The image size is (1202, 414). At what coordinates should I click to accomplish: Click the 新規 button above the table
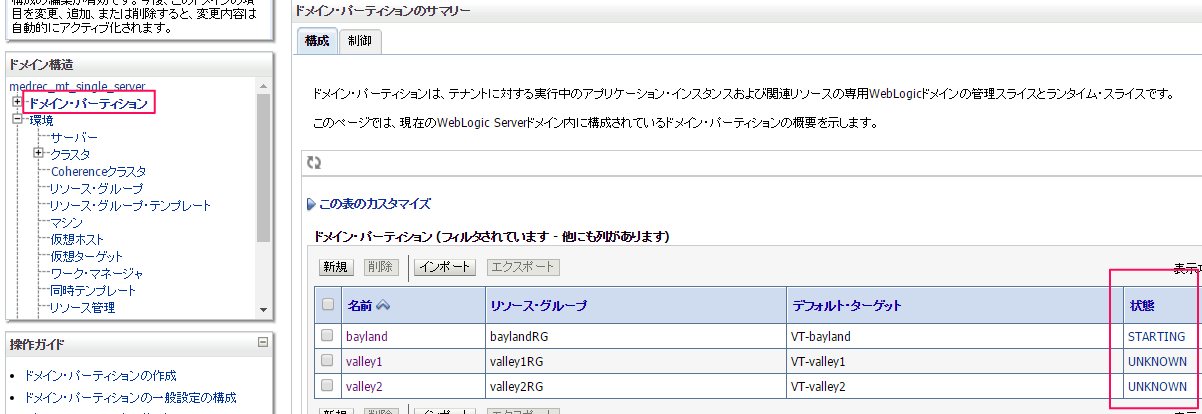click(335, 267)
